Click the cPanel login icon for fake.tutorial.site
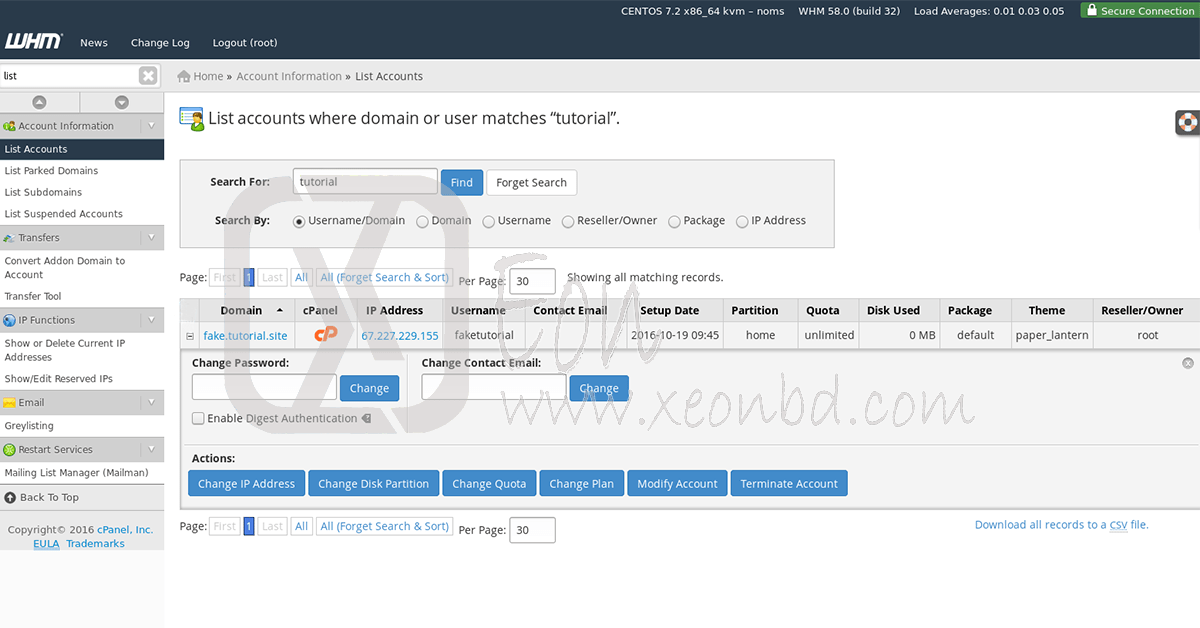The height and width of the screenshot is (628, 1200). 326,335
